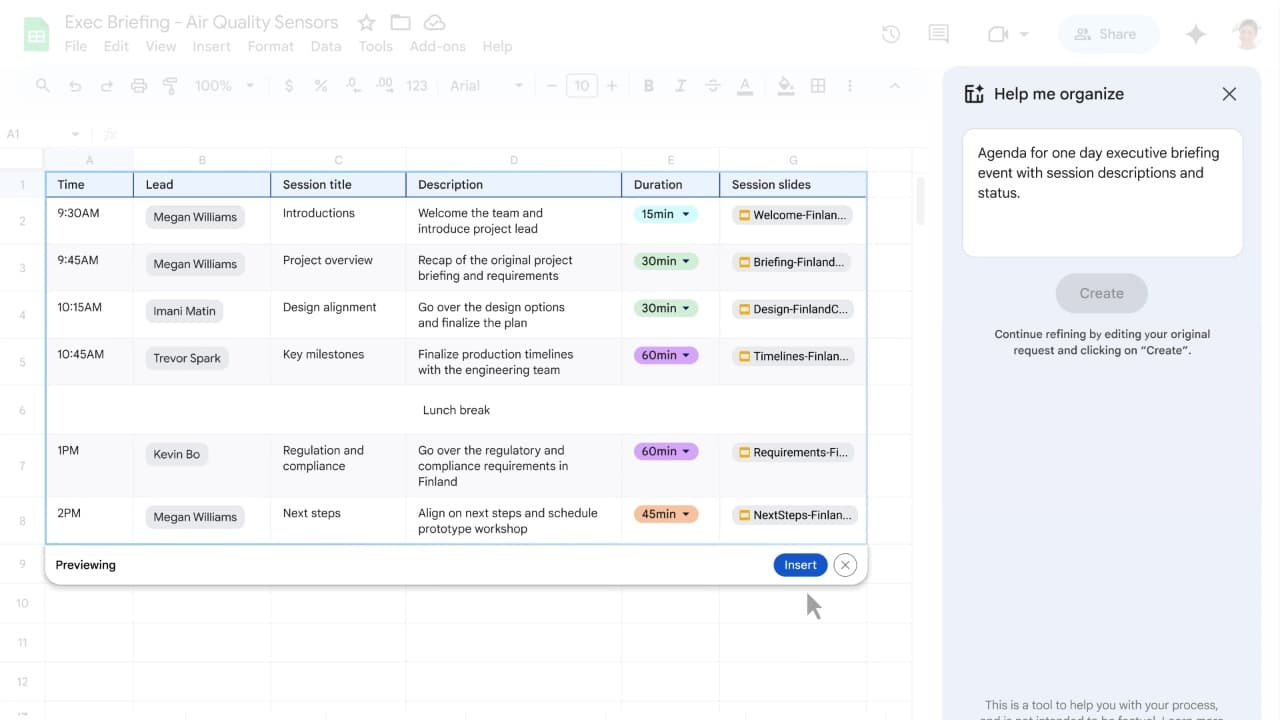This screenshot has height=720, width=1280.
Task: Toggle italic text formatting
Action: click(680, 86)
